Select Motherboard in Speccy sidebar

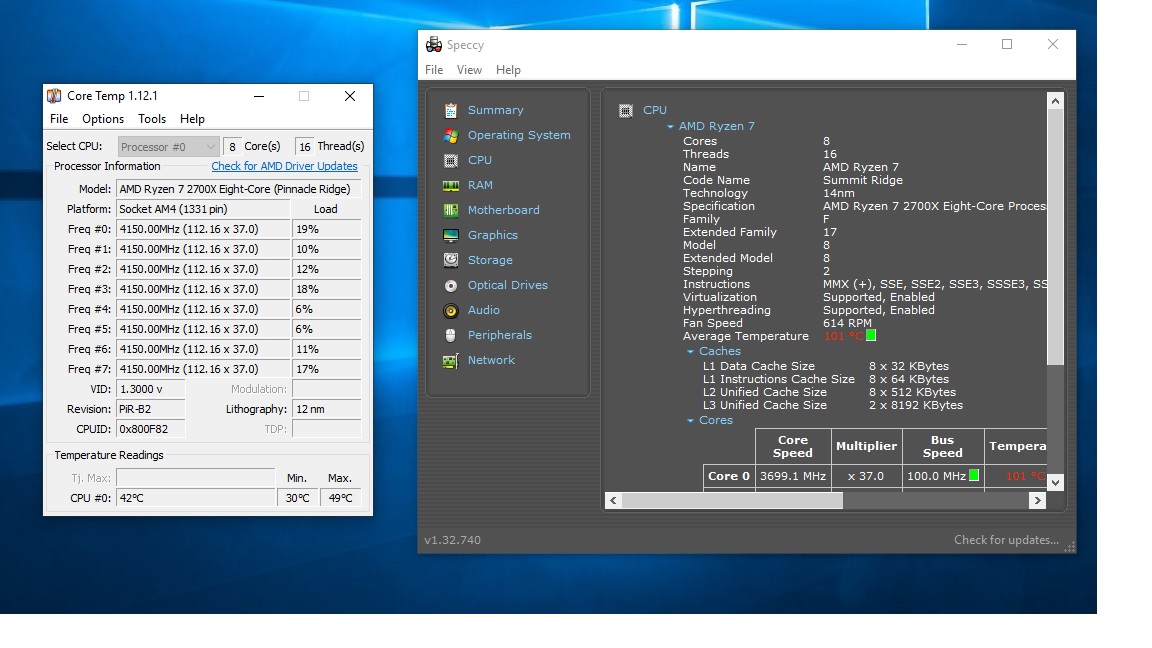click(x=503, y=210)
